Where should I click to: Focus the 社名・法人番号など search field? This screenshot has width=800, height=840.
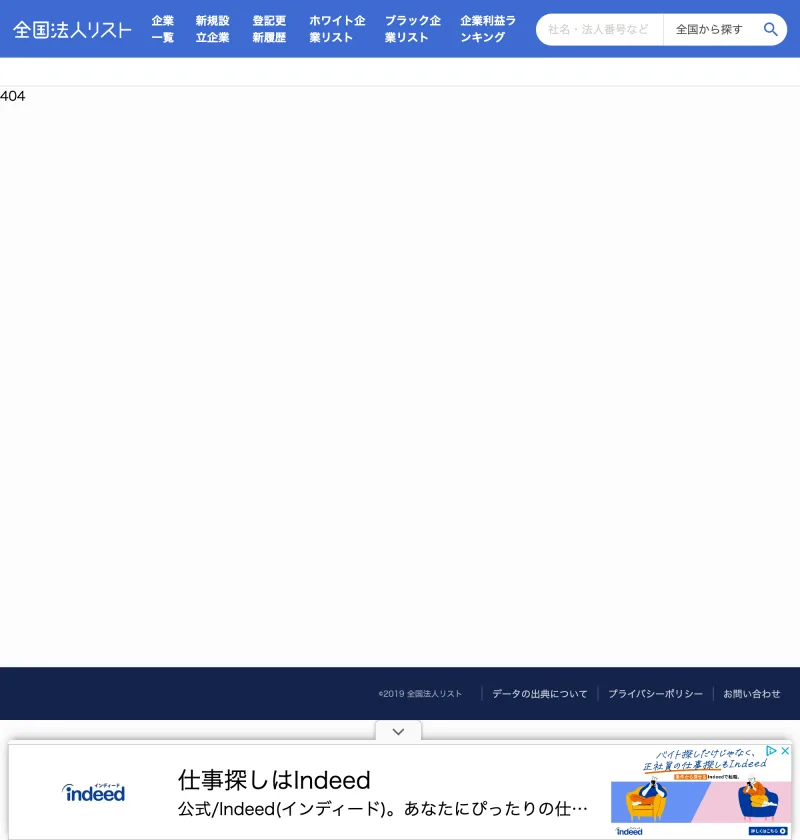tap(600, 29)
